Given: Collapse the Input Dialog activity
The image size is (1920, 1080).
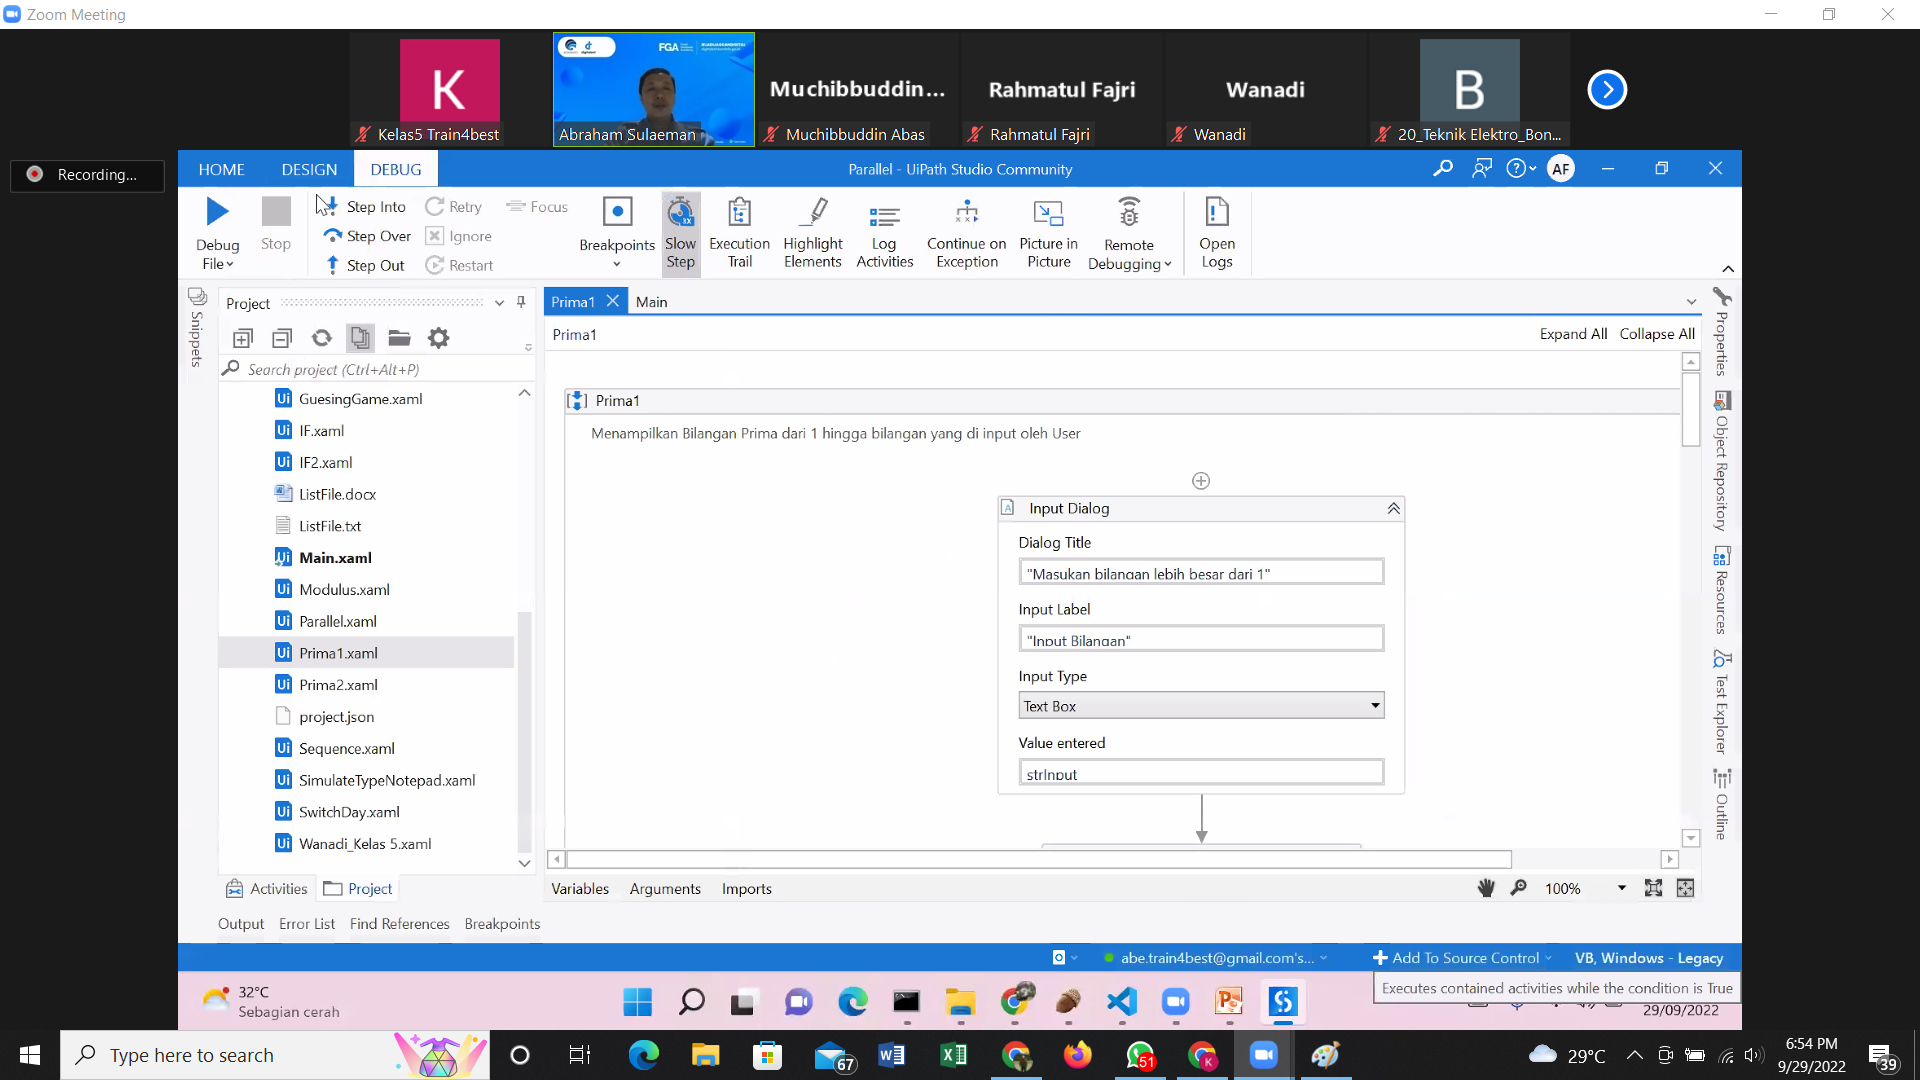Looking at the screenshot, I should point(1393,508).
